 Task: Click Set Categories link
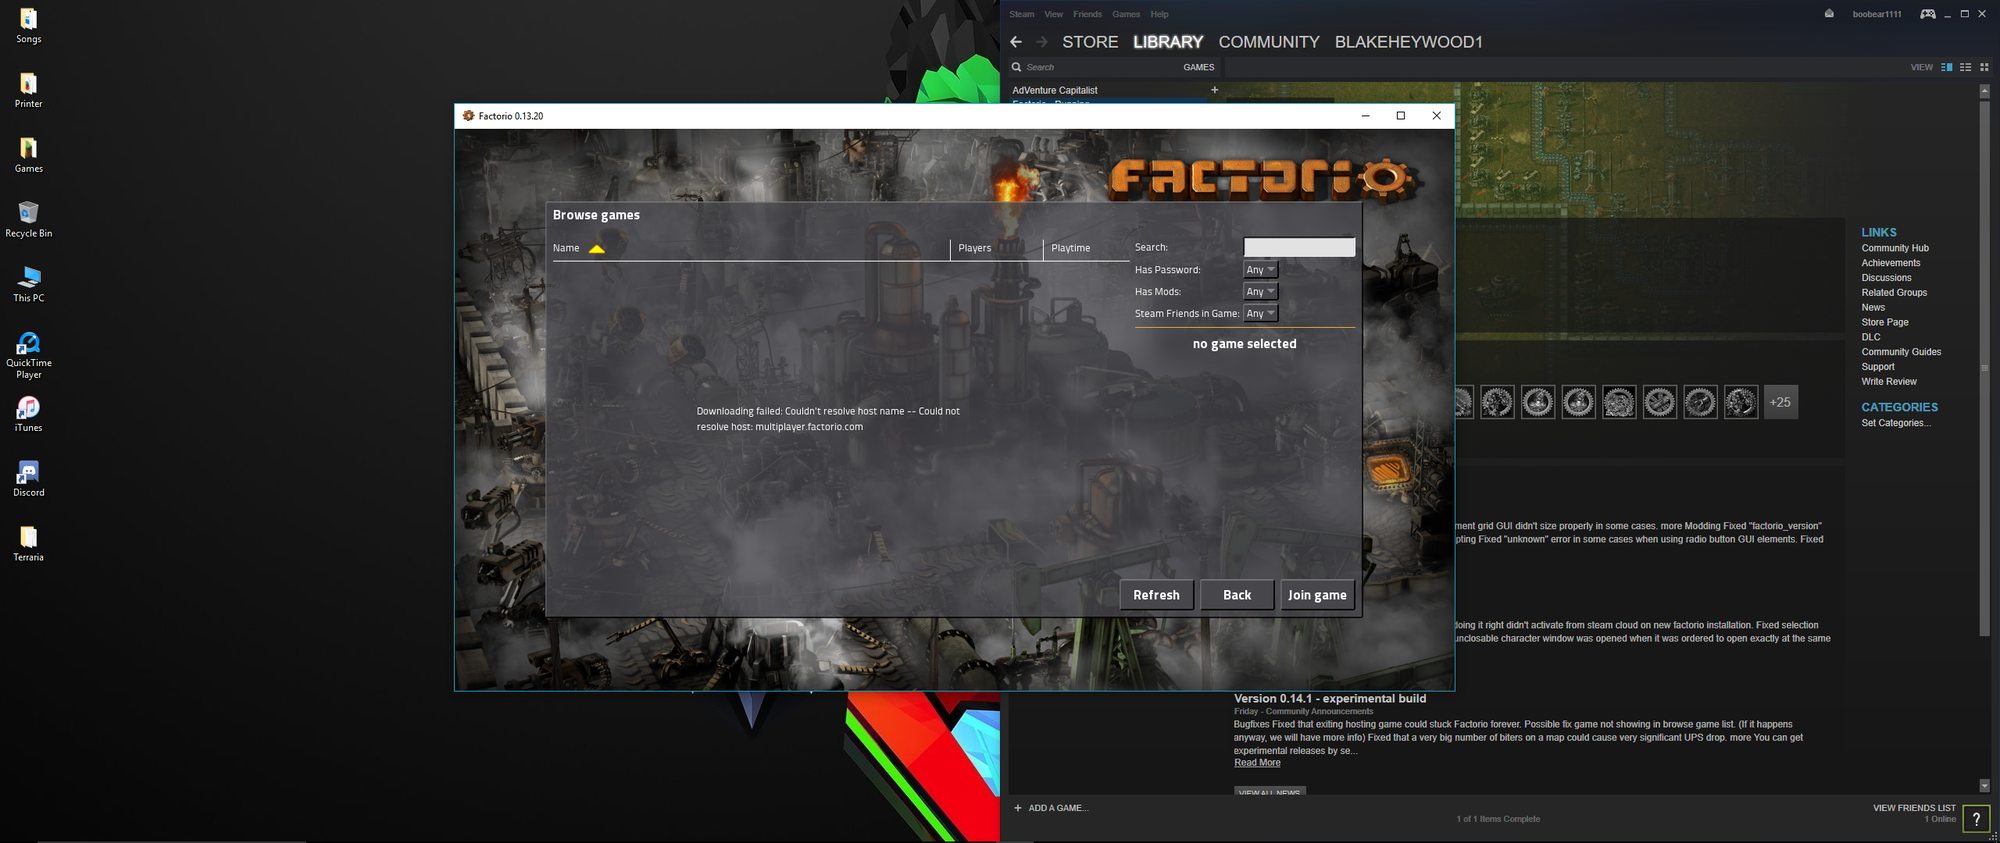coord(1895,423)
